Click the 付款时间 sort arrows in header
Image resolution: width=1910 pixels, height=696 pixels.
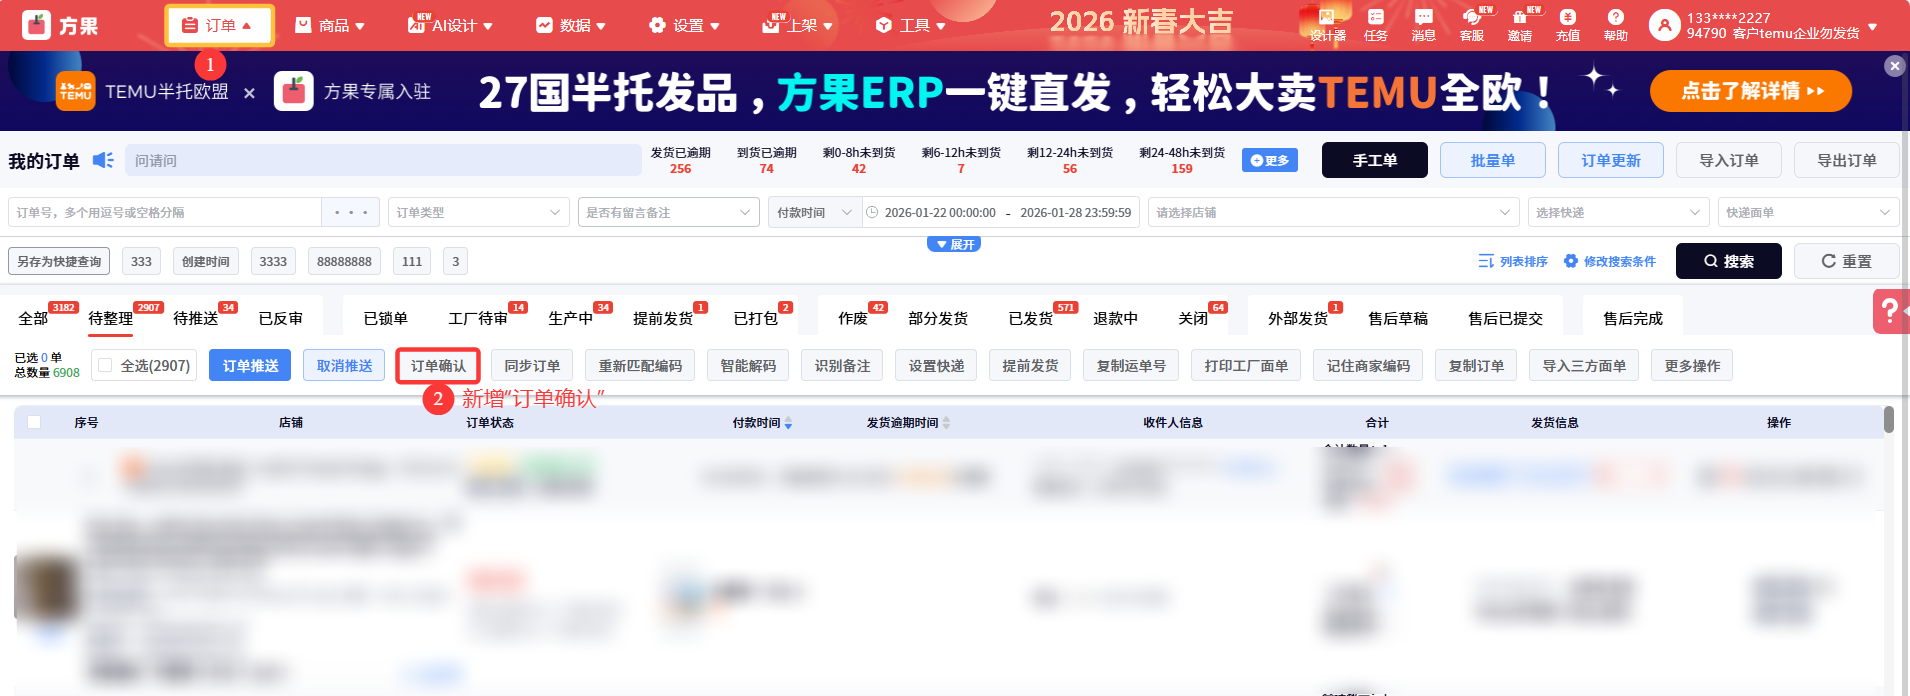788,423
